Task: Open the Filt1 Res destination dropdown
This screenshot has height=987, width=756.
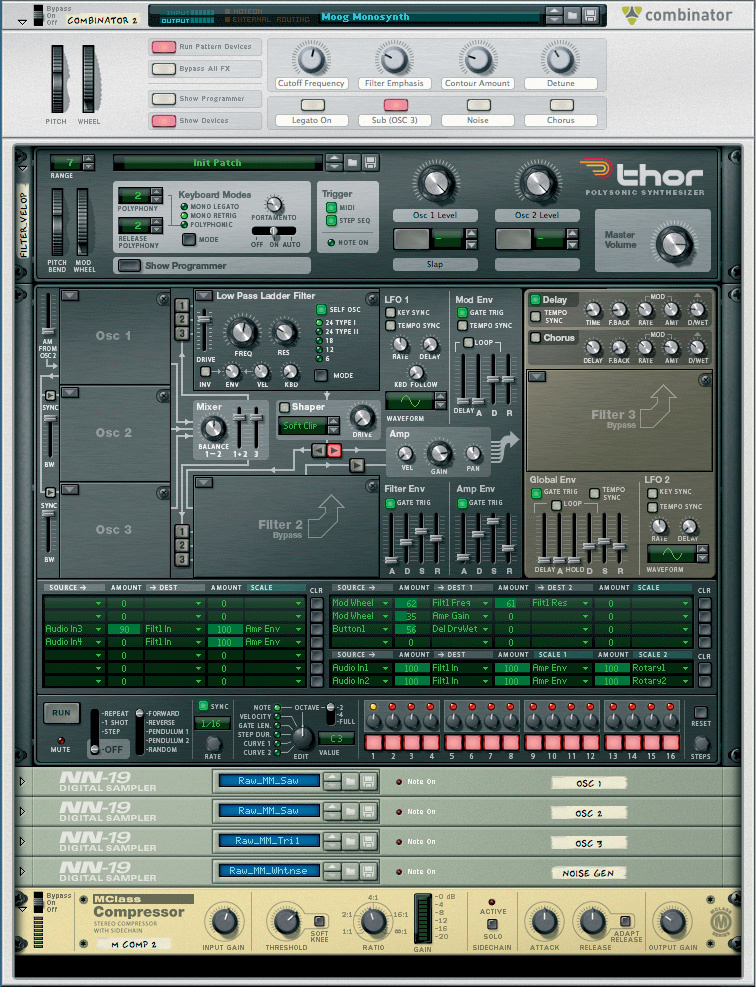Action: point(585,603)
